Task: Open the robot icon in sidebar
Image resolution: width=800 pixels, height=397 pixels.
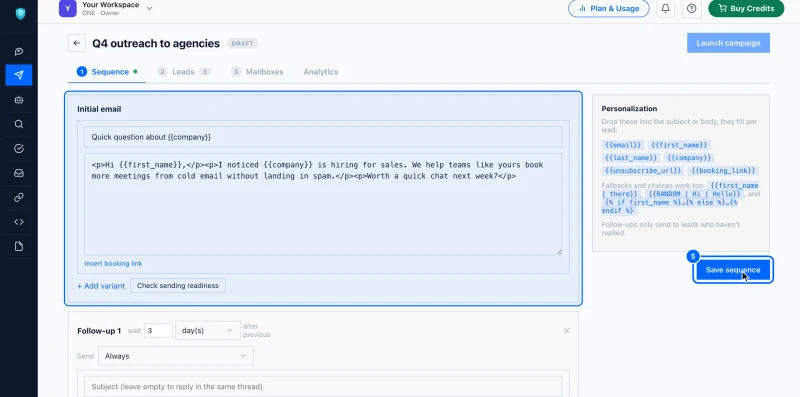Action: [19, 100]
